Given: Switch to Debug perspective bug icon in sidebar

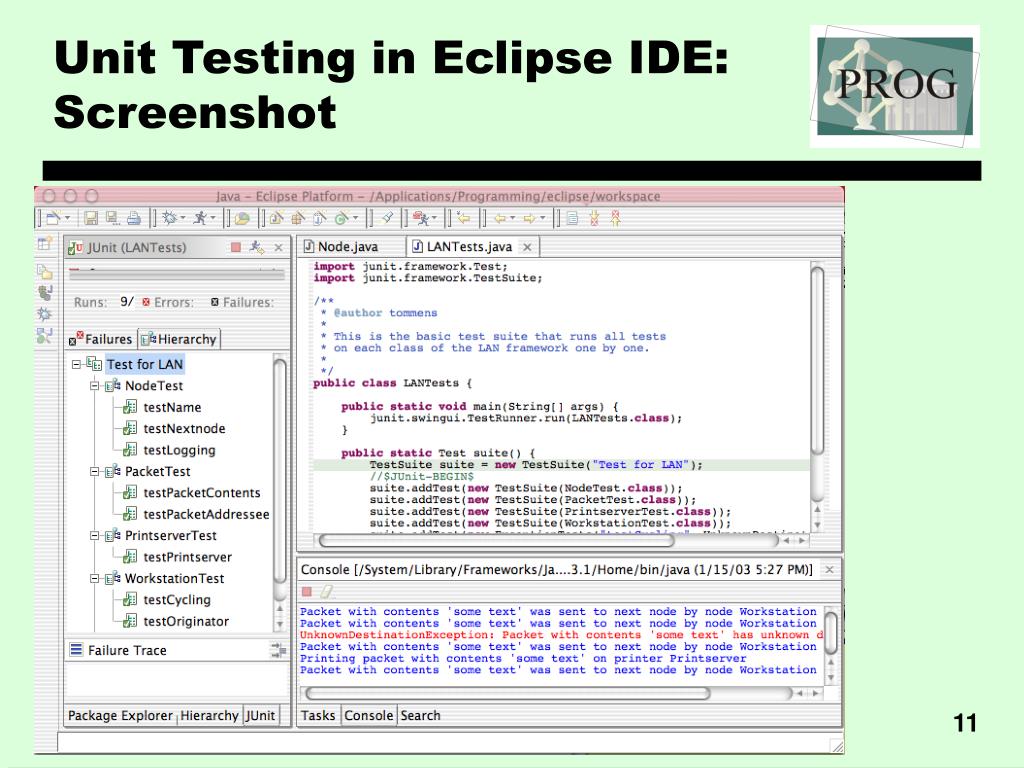Looking at the screenshot, I should [44, 314].
